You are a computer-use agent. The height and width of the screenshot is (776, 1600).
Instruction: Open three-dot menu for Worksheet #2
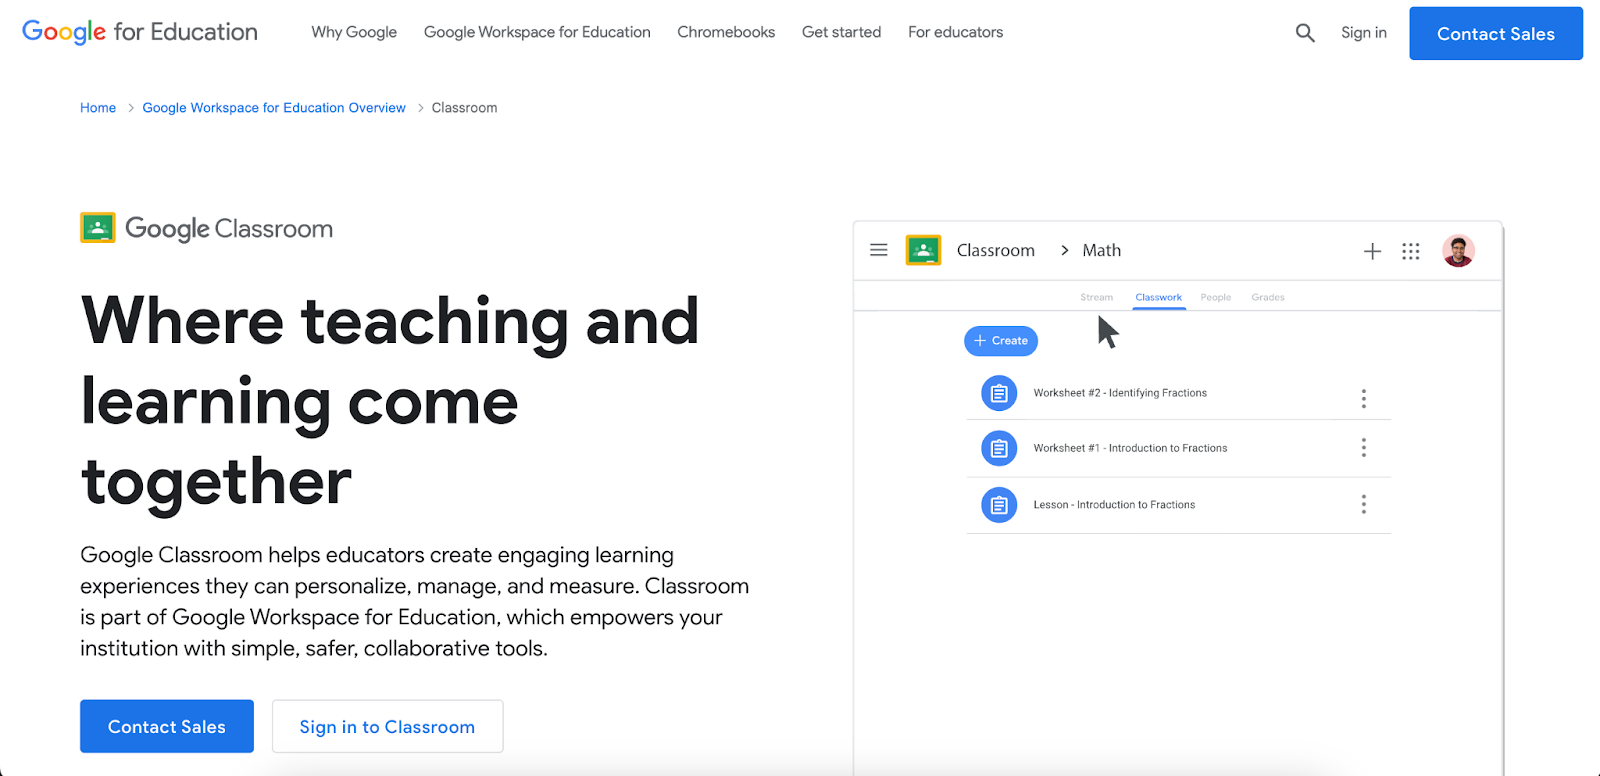point(1363,399)
